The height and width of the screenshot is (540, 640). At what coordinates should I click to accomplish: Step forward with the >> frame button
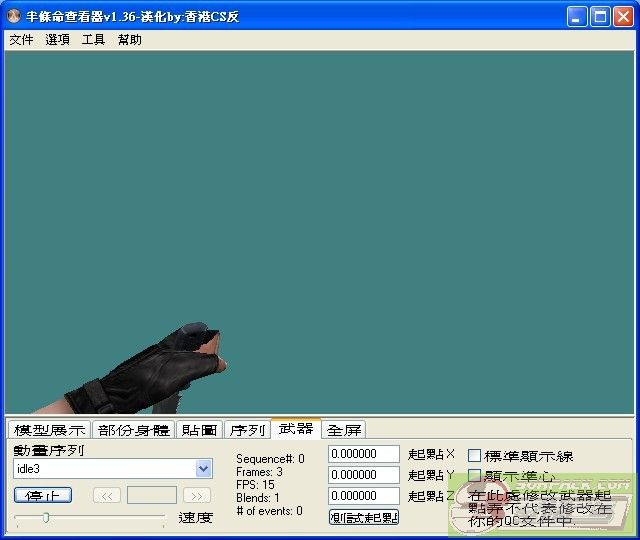pos(197,496)
